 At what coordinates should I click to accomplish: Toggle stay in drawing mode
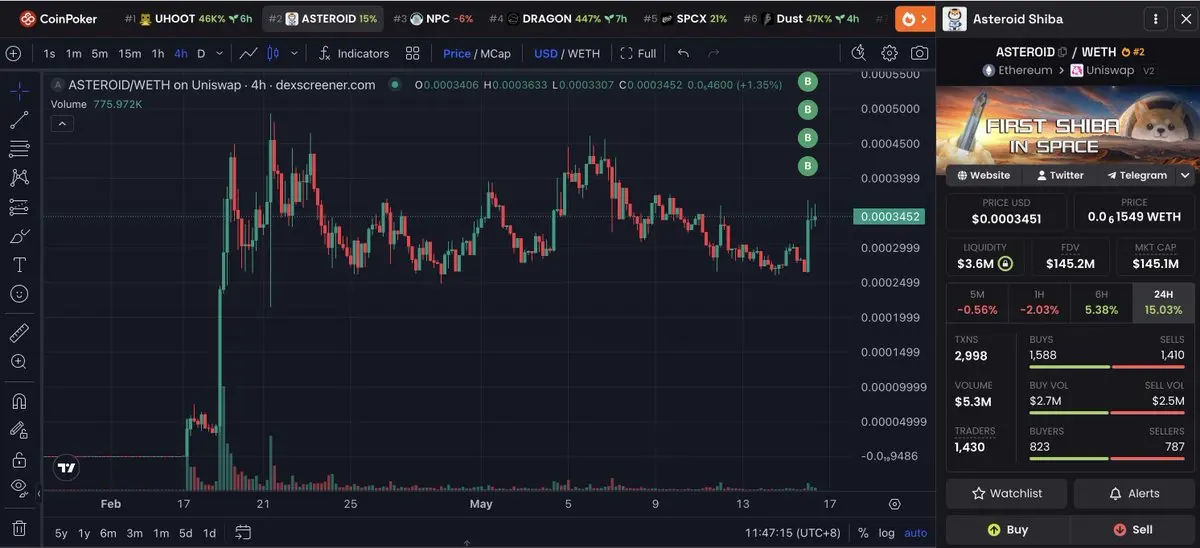coord(19,430)
